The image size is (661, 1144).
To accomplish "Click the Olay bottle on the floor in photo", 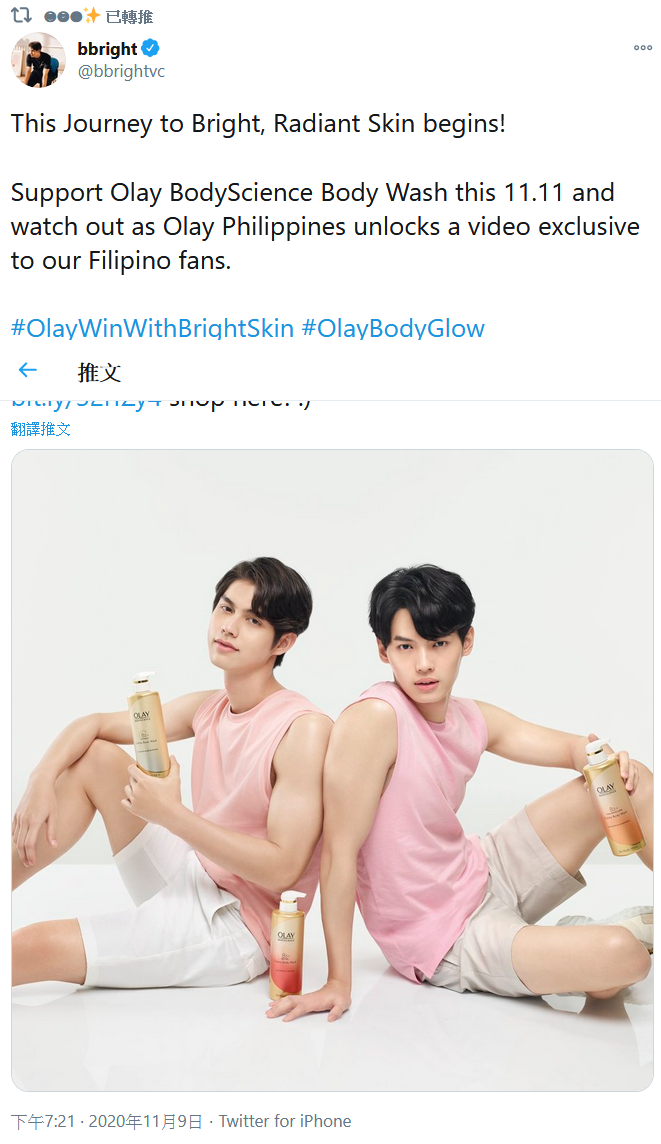I will (x=287, y=946).
